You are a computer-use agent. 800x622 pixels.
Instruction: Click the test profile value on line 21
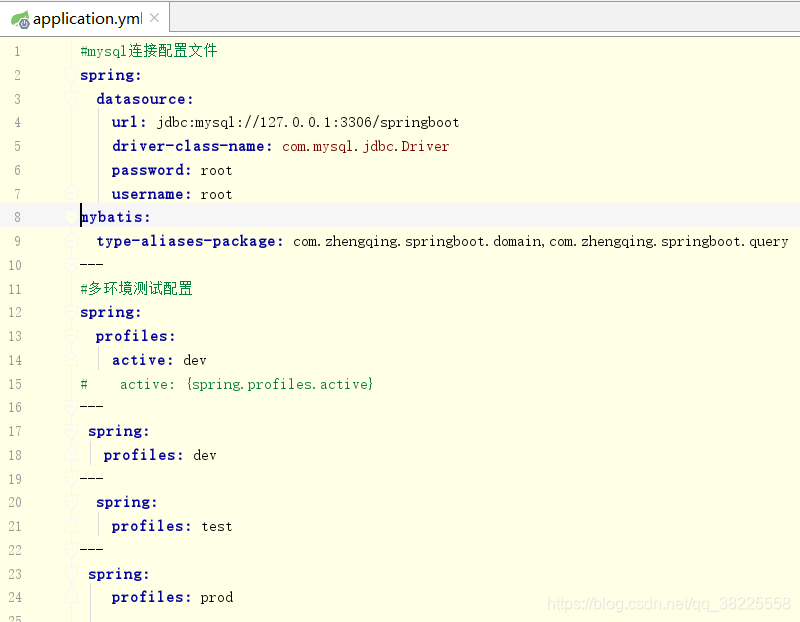tap(216, 526)
